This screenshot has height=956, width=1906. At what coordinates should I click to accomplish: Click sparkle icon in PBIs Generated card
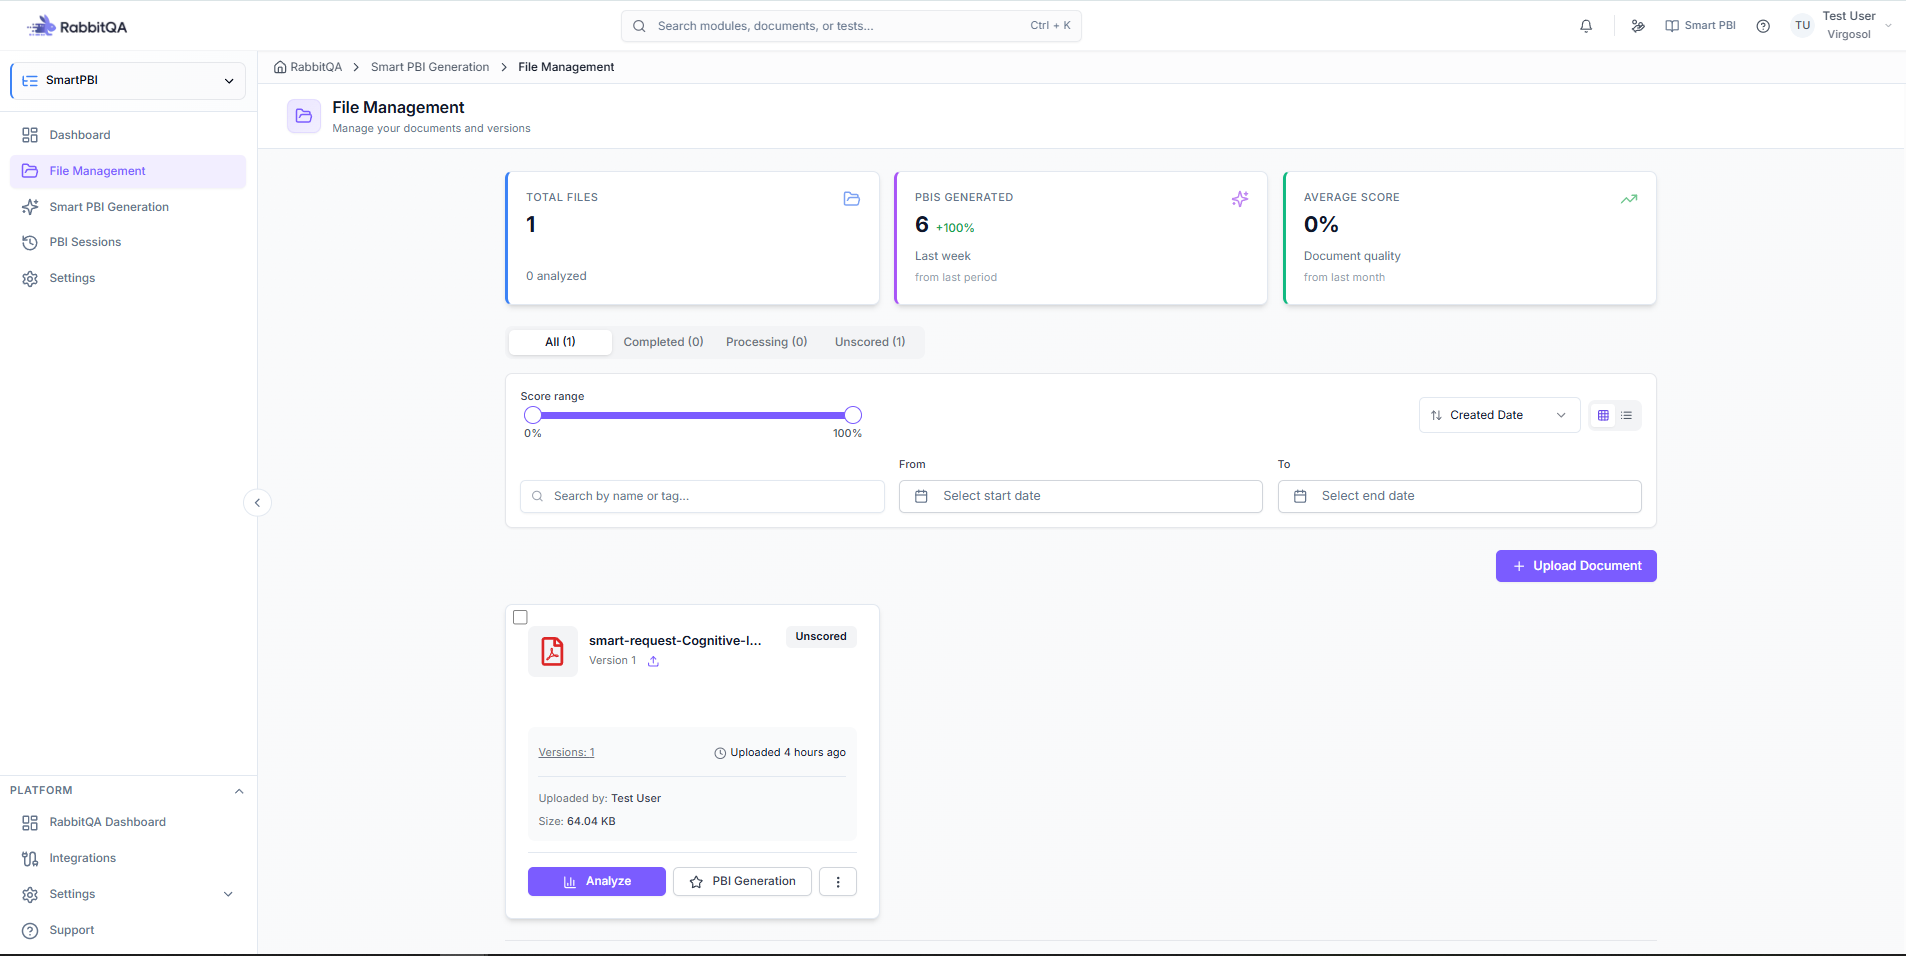click(x=1240, y=199)
